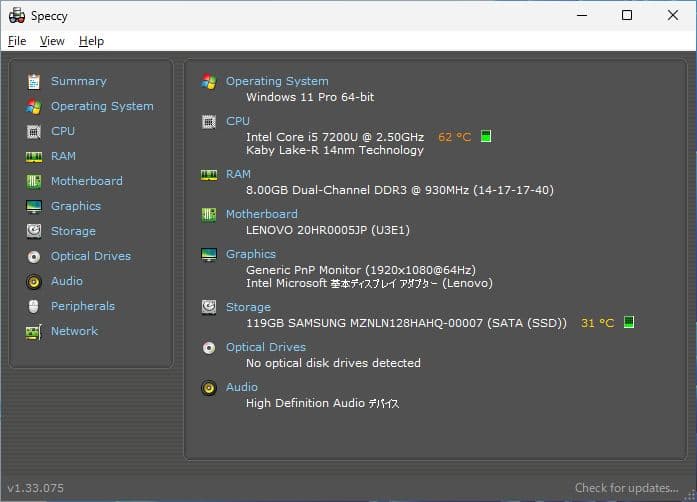Maximize the Speccy window
697x502 pixels.
(627, 15)
